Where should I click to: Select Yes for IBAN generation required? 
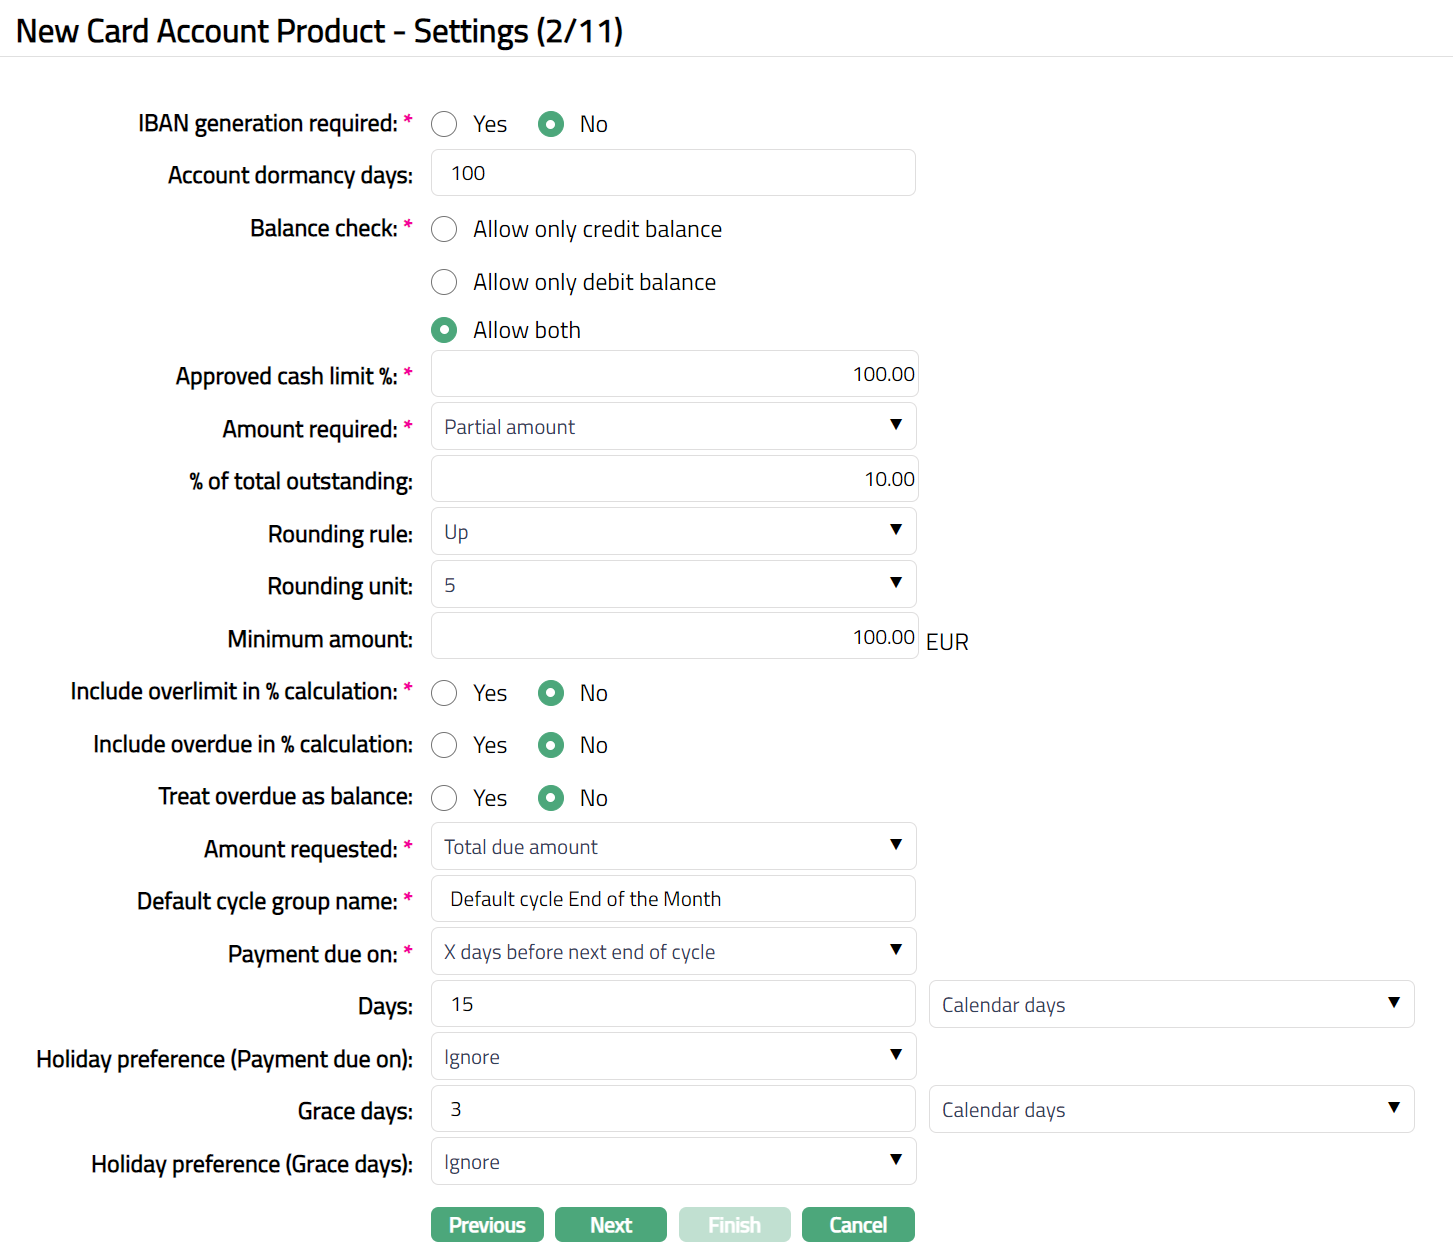click(x=444, y=124)
